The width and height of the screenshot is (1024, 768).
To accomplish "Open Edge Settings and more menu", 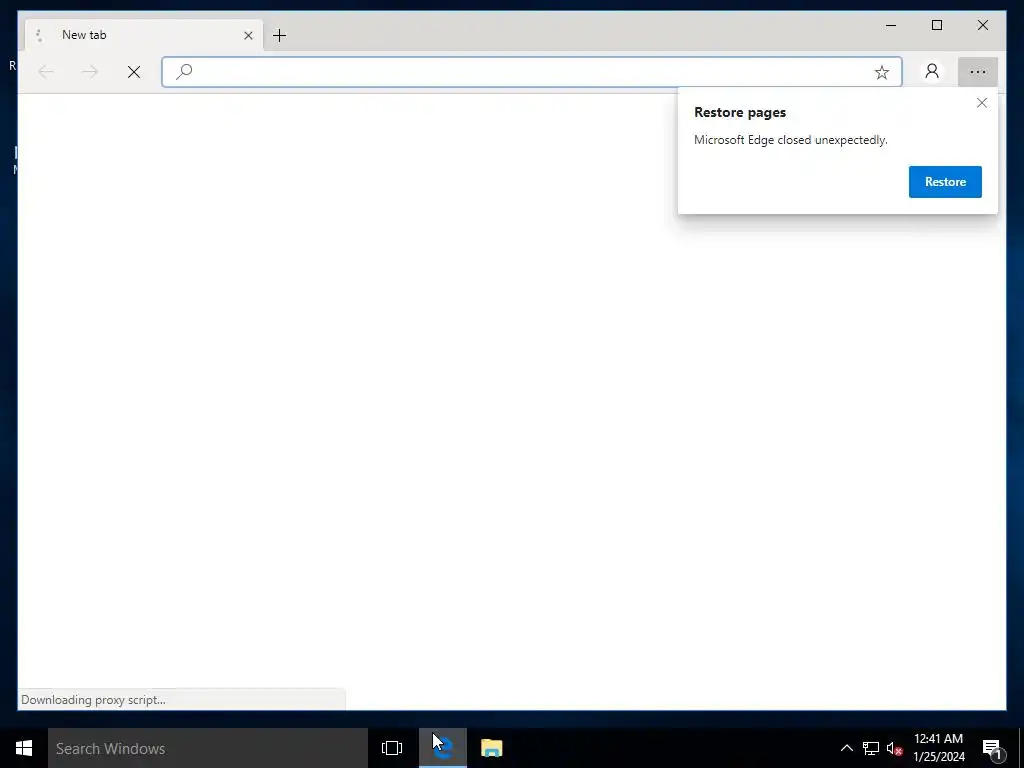I will point(978,72).
